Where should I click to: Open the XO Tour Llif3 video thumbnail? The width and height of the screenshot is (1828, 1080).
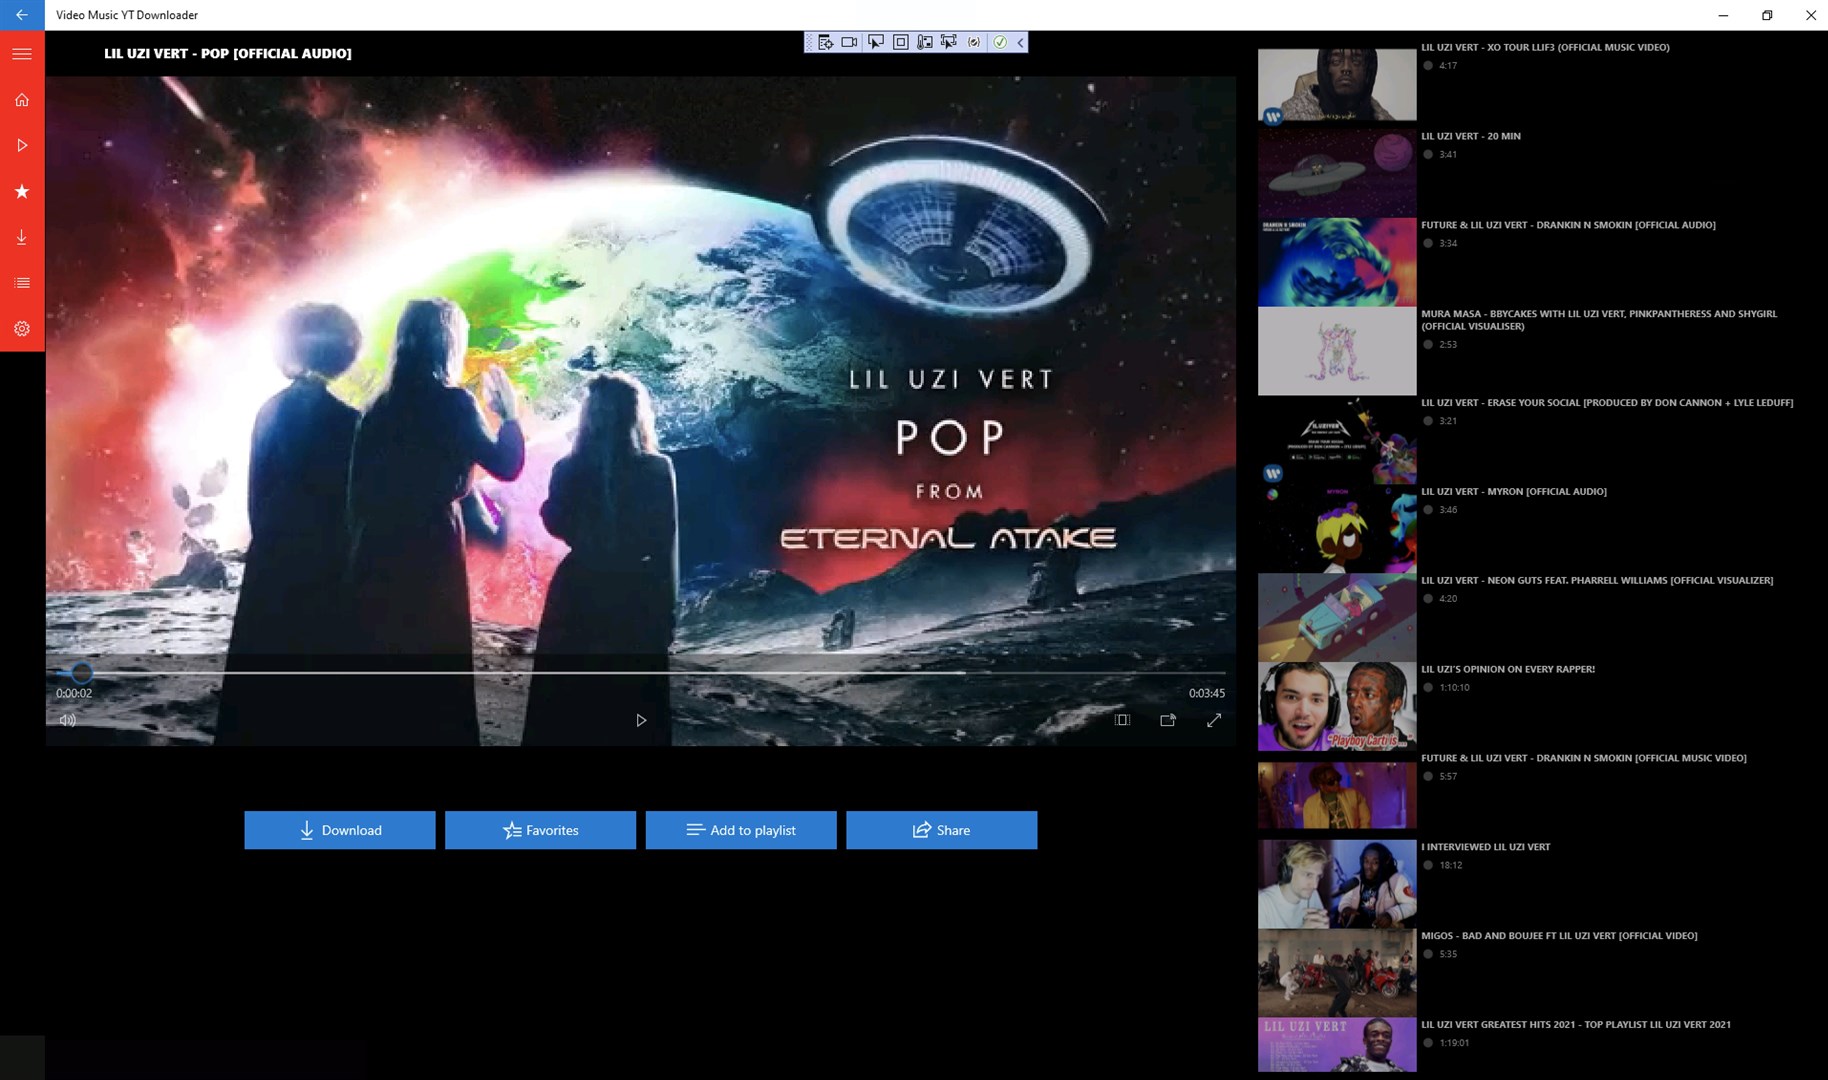1337,85
